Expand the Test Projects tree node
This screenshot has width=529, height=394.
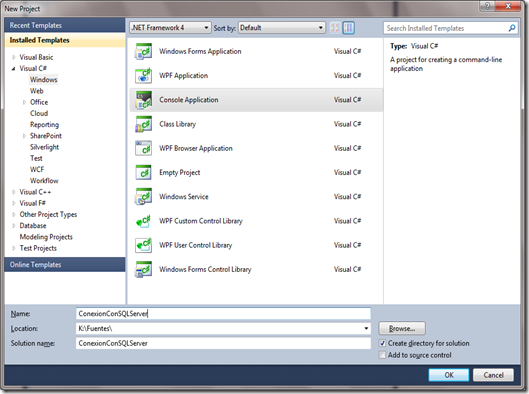[14, 248]
